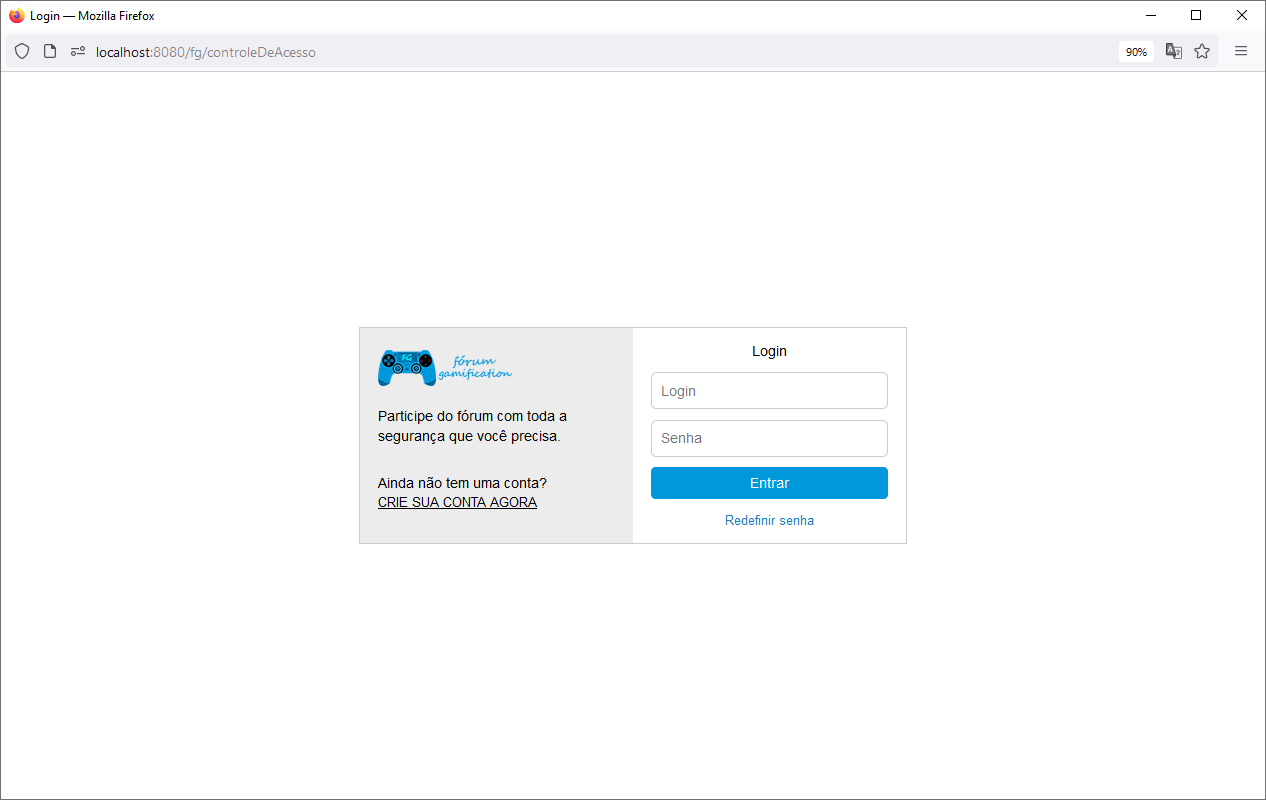Select the "Login" heading text
The width and height of the screenshot is (1266, 800).
coord(769,351)
